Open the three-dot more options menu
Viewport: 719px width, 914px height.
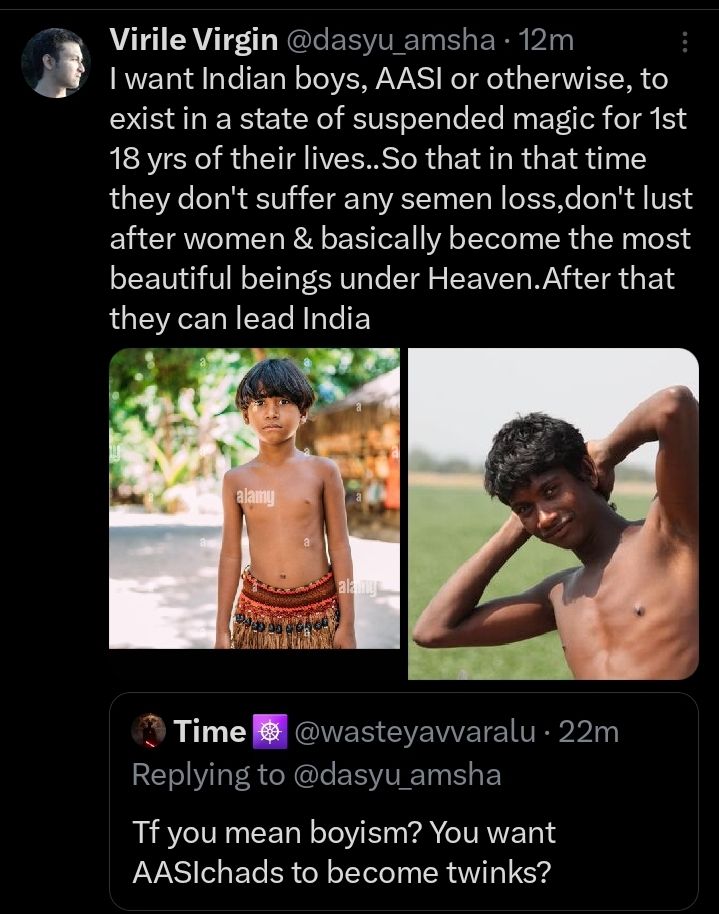684,42
